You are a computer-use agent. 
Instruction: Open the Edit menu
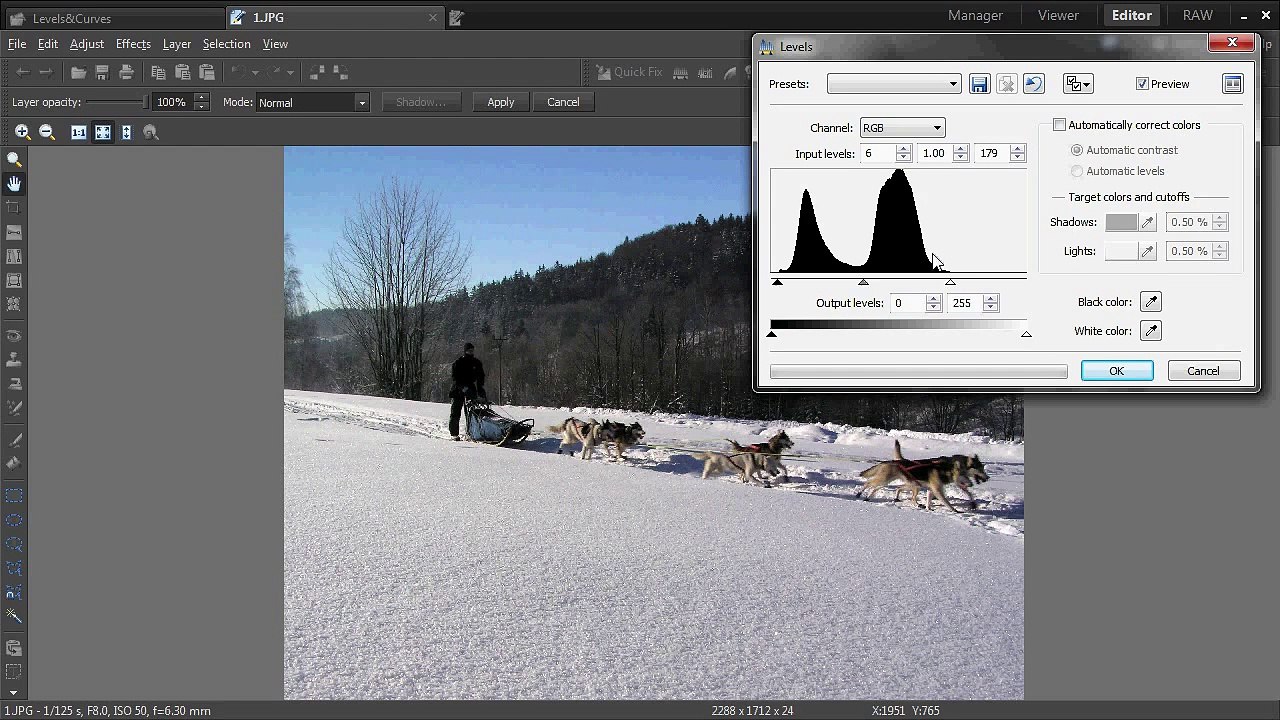[x=48, y=44]
